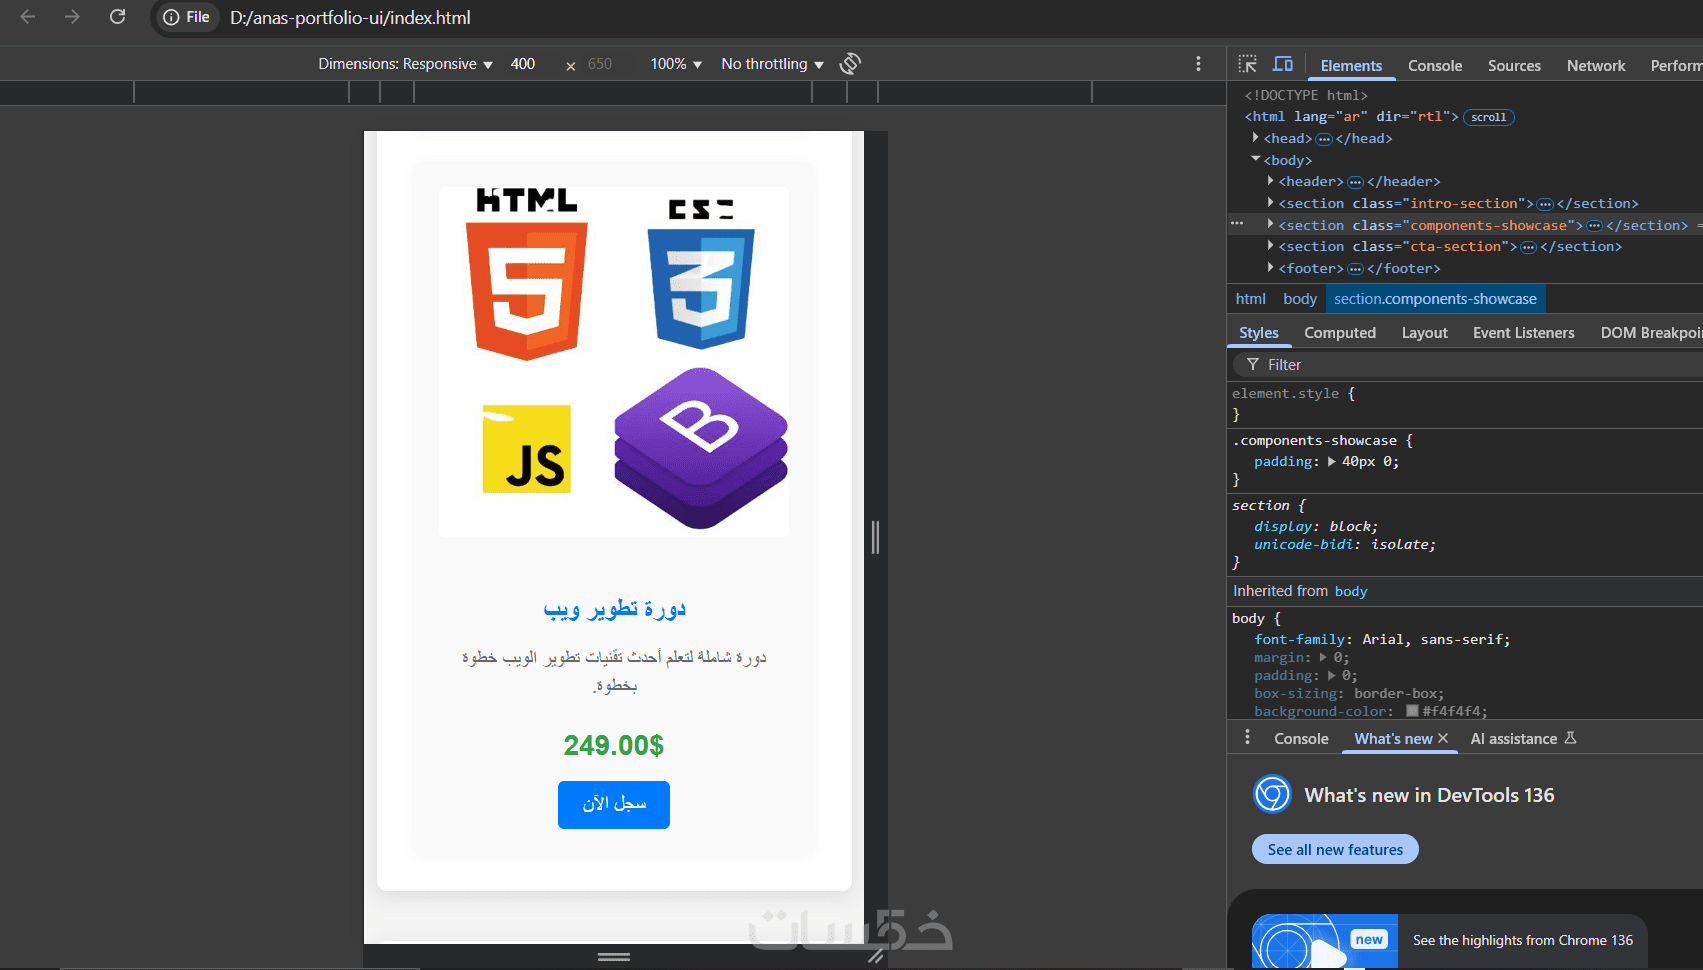Click the font-family Arial, sans-serif declaration
Viewport: 1703px width, 970px height.
coord(1382,639)
